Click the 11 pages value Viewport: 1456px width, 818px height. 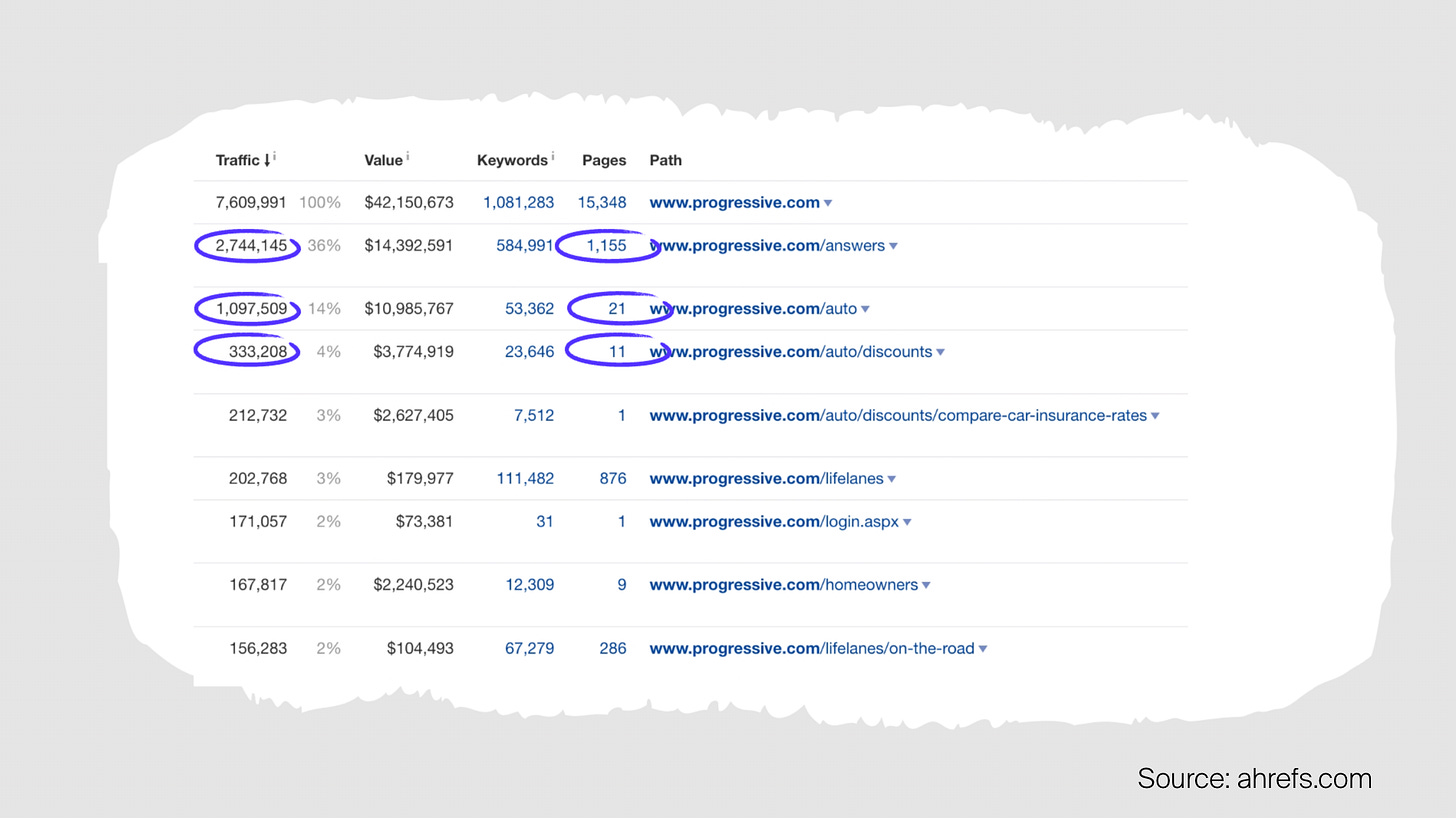click(x=617, y=351)
